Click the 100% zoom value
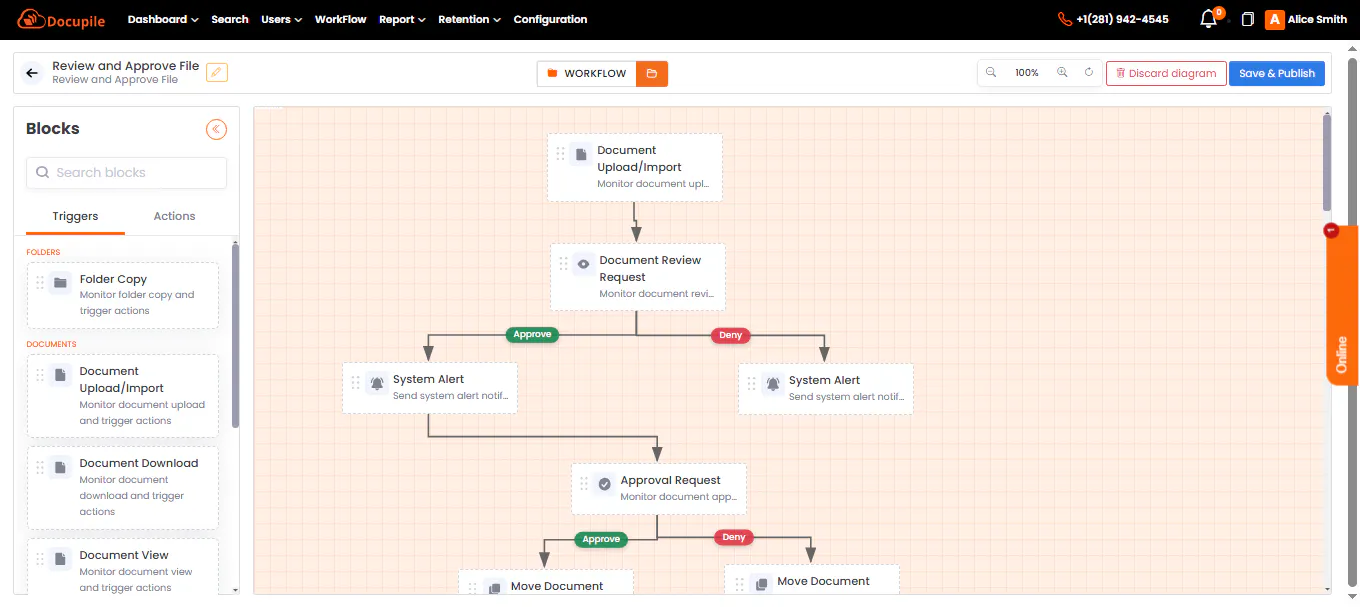Screen dimensions: 1360x607 pos(1027,73)
